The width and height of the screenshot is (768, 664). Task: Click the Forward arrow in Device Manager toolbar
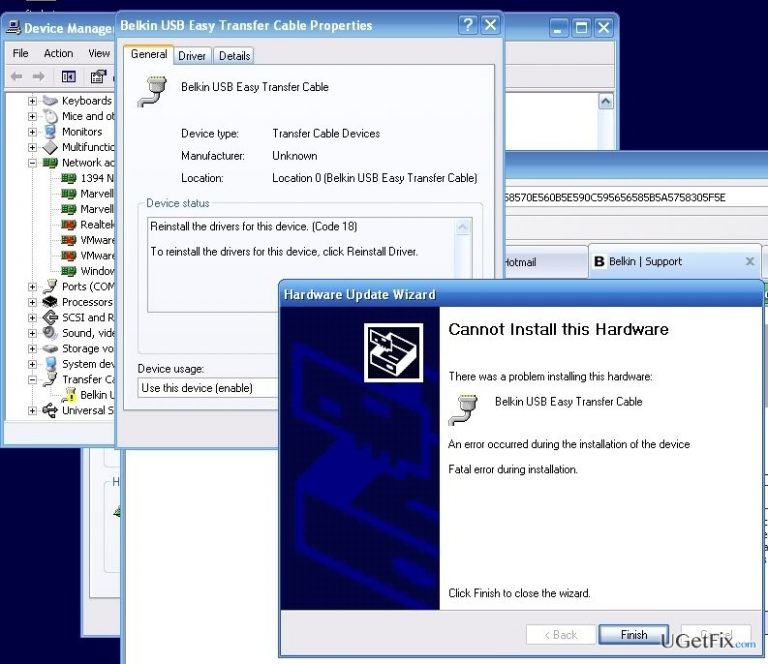[39, 76]
